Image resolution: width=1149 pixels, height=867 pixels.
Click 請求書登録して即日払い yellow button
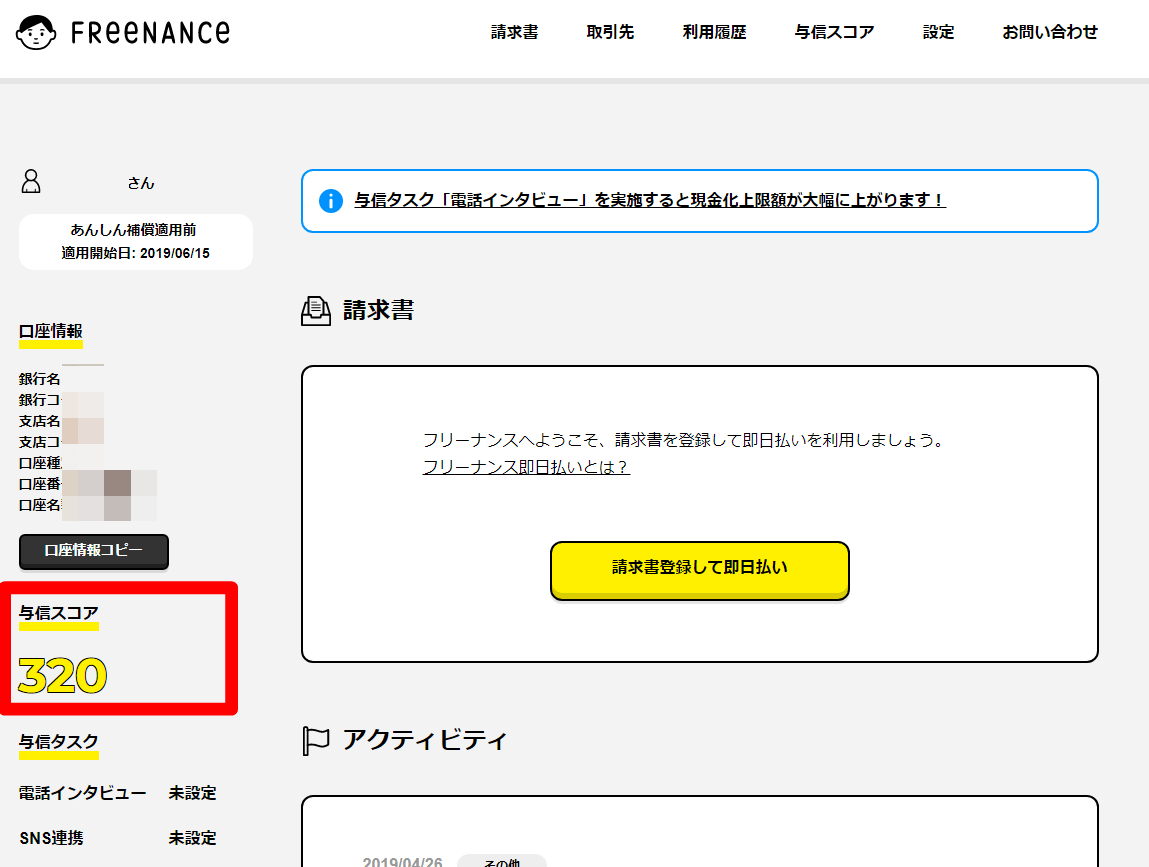(x=700, y=570)
